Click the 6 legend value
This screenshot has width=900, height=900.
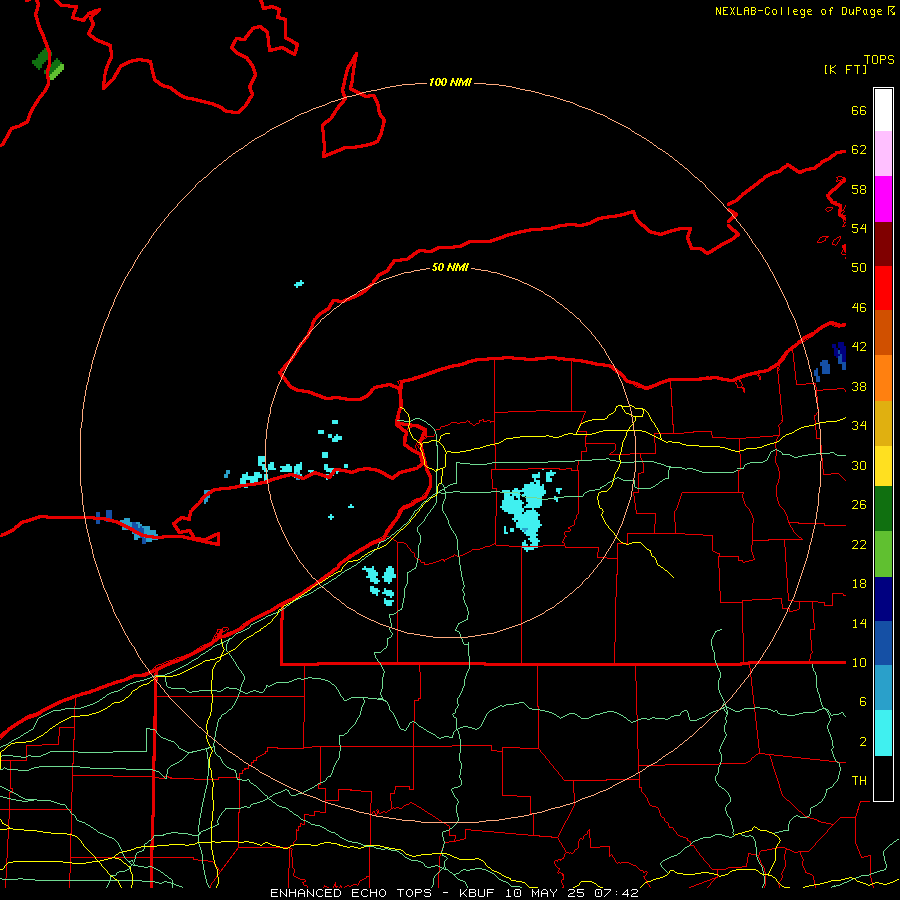tap(863, 702)
